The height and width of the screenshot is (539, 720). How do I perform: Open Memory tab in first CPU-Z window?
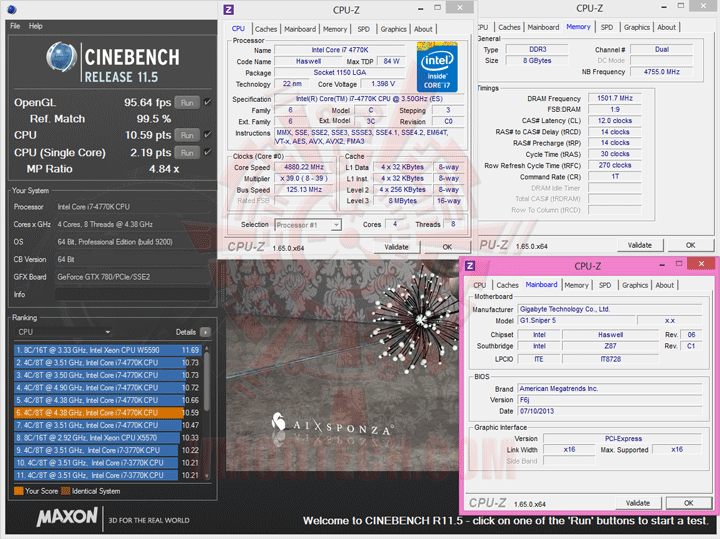point(335,29)
